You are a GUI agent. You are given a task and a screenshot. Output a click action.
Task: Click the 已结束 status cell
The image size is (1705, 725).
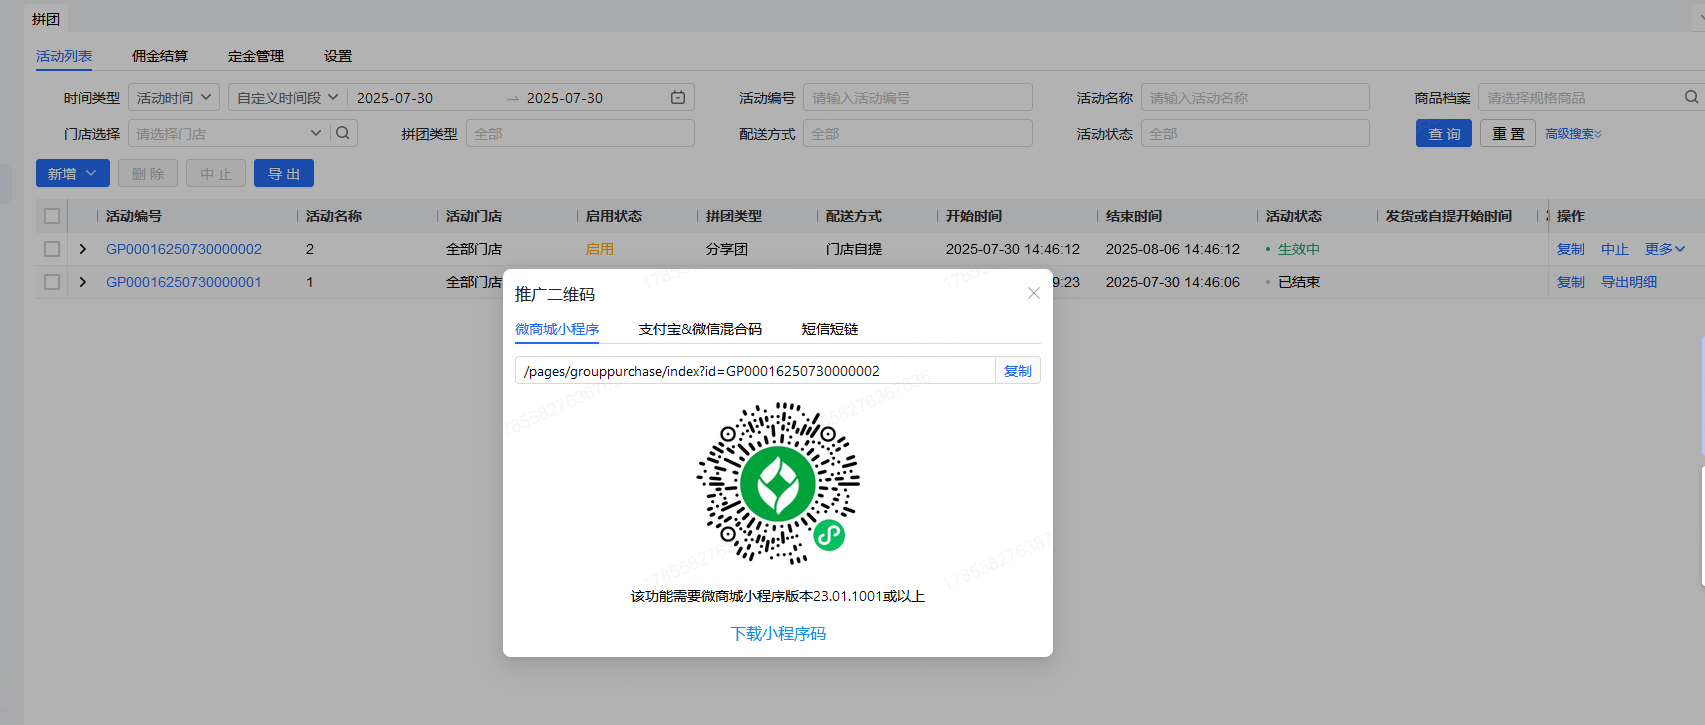click(1298, 282)
